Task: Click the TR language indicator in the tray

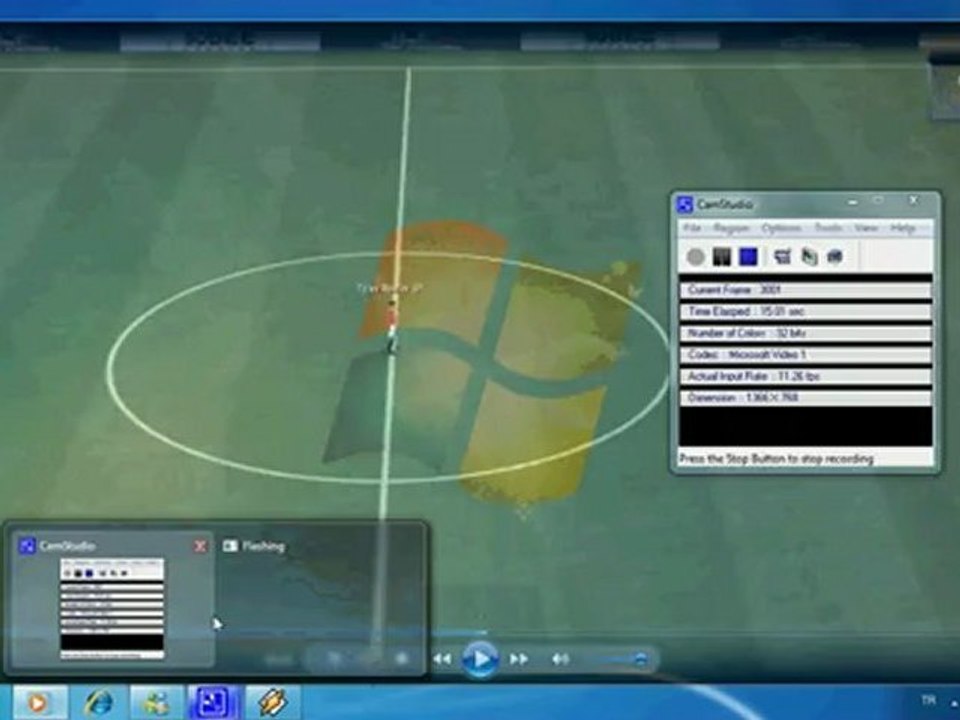Action: coord(928,699)
